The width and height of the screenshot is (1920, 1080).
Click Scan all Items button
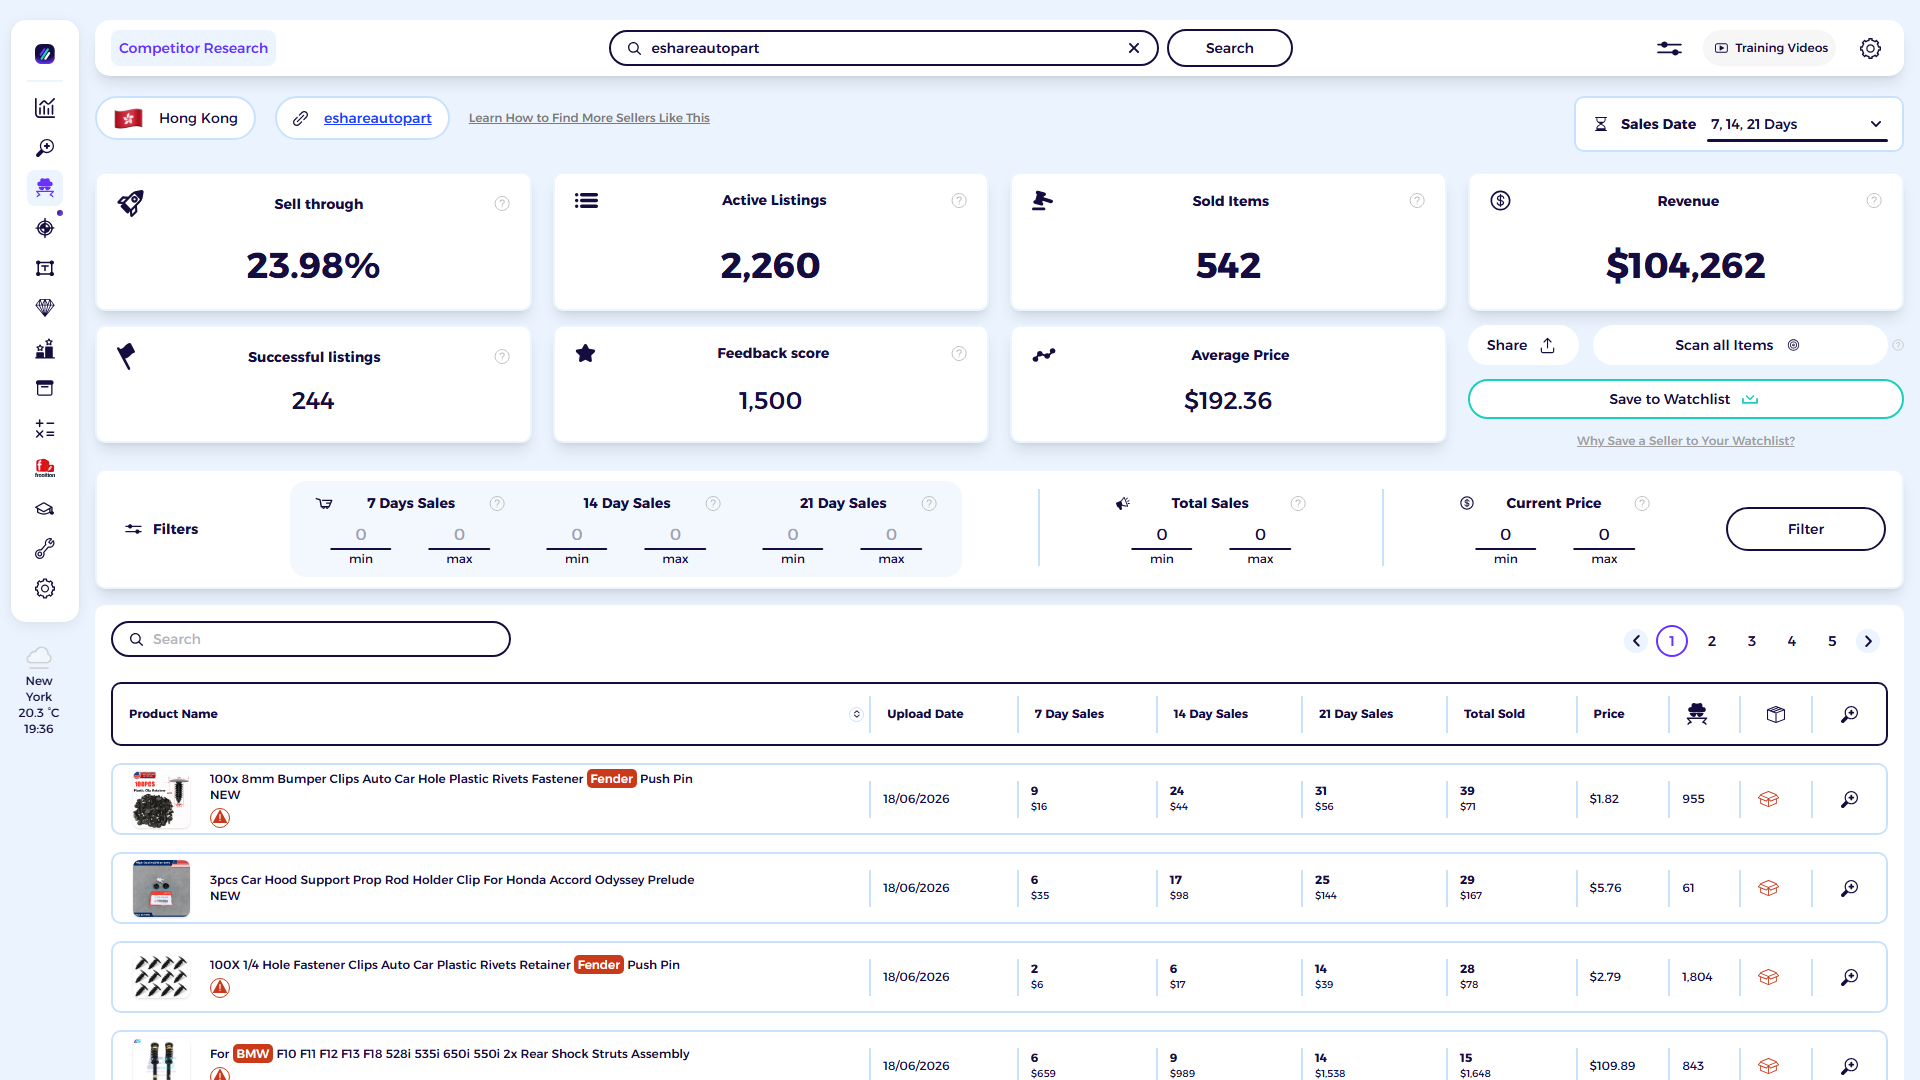tap(1738, 345)
